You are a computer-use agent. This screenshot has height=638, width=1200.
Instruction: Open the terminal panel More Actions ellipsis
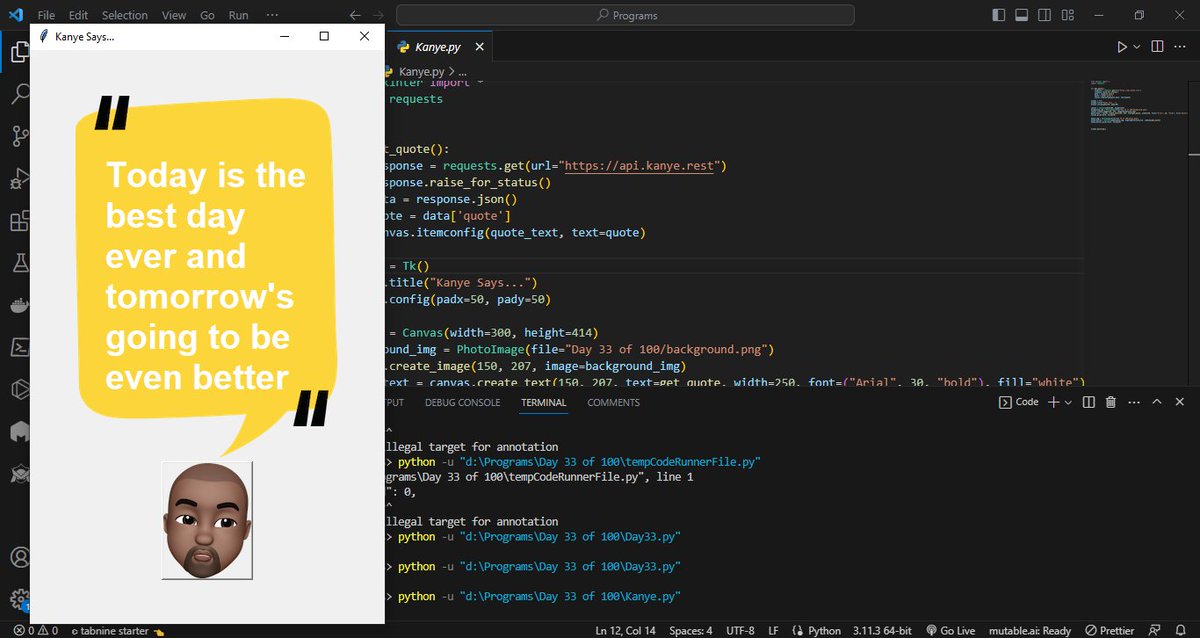coord(1133,402)
